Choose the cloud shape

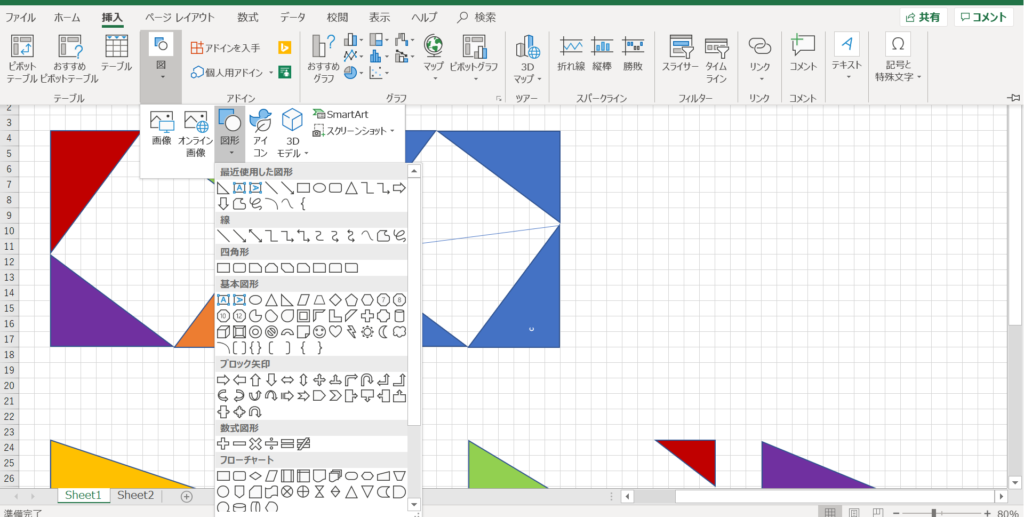pyautogui.click(x=399, y=332)
